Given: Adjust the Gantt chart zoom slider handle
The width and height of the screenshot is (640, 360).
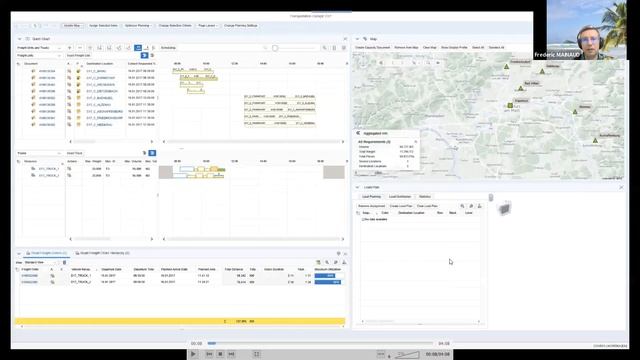Looking at the screenshot, I should coord(275,48).
